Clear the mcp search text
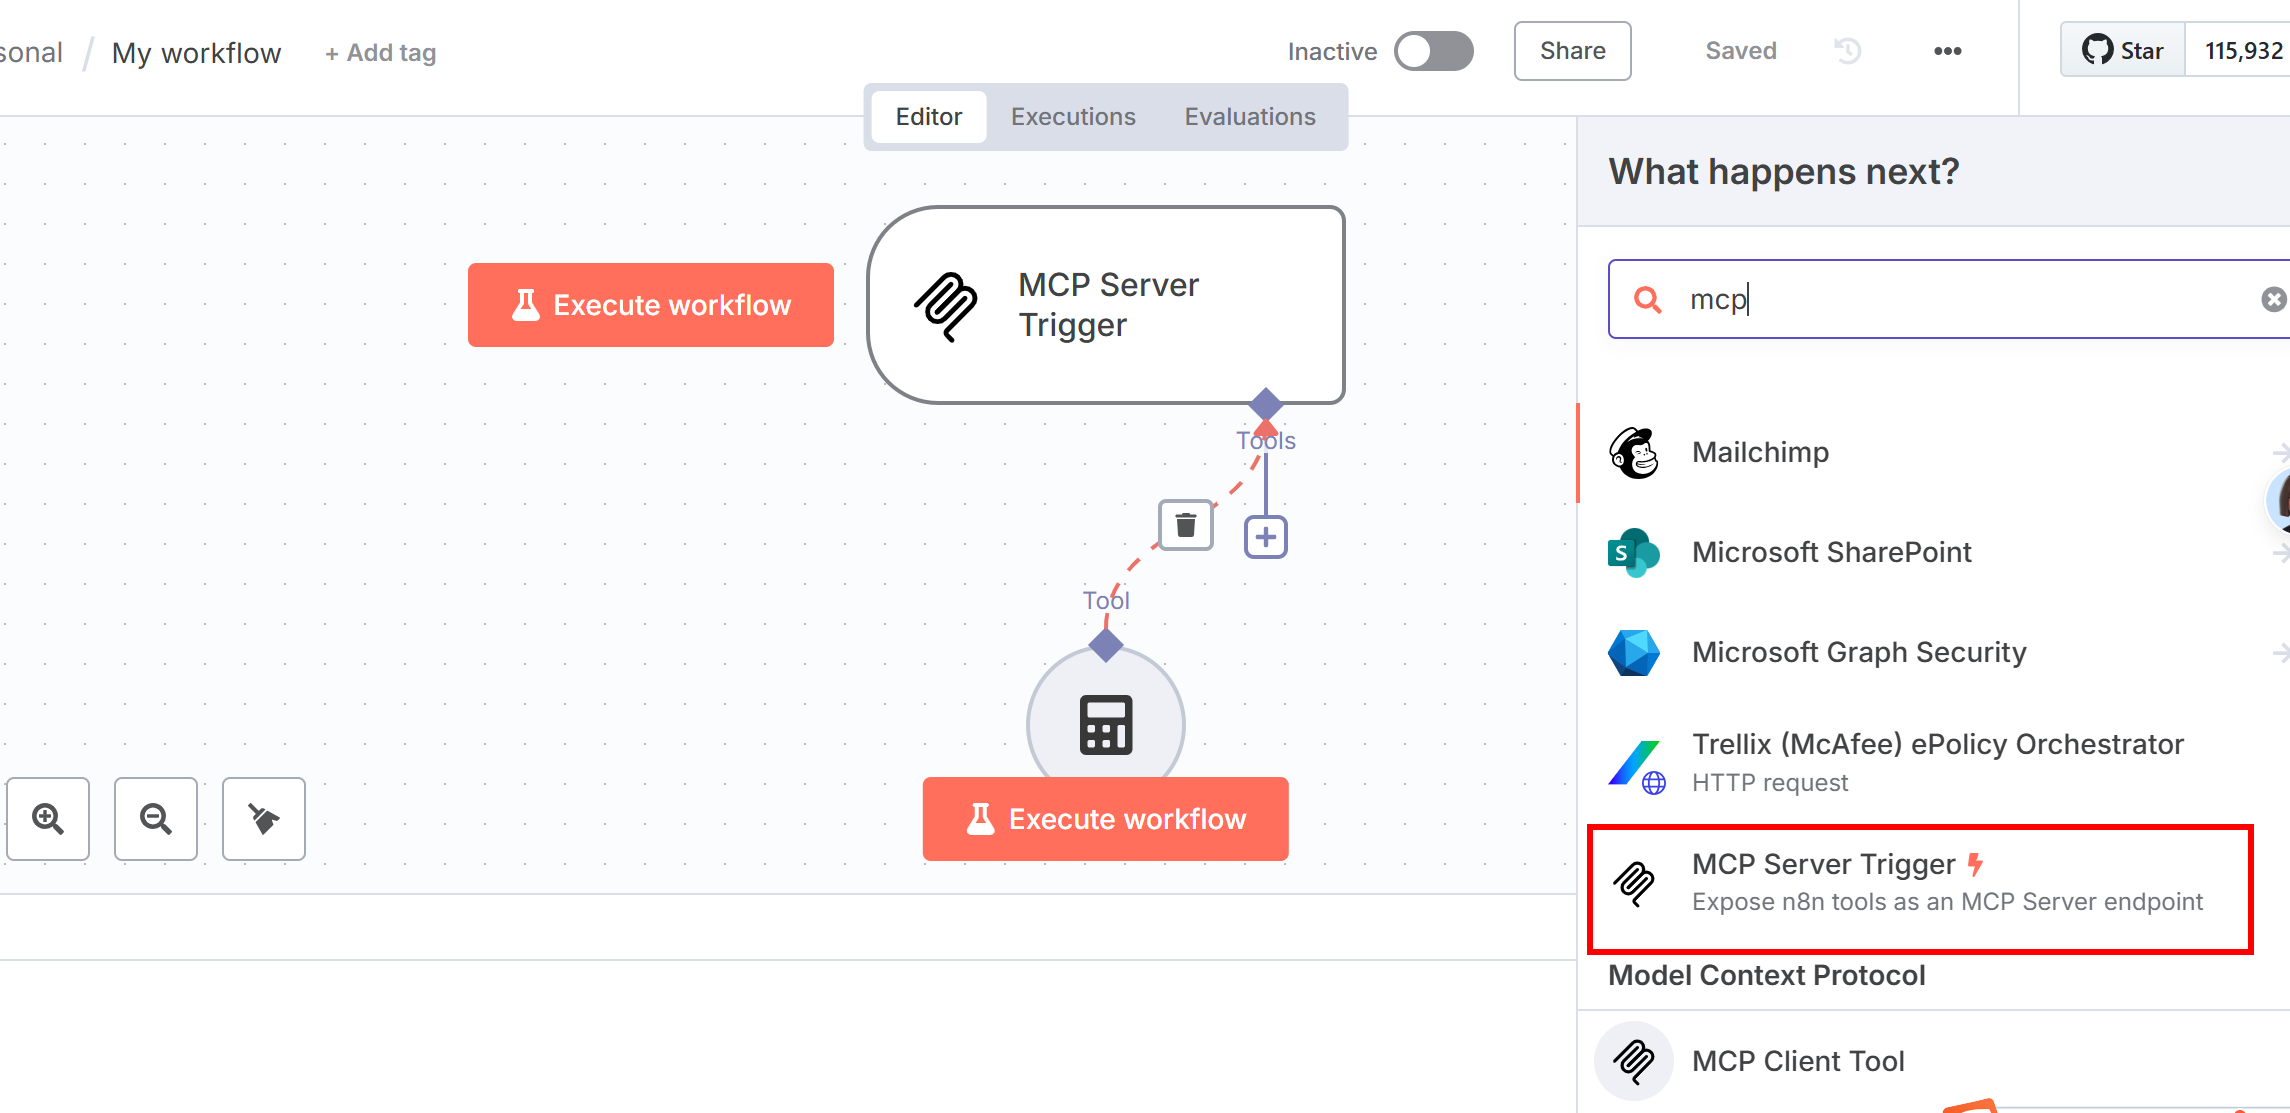 coord(2273,299)
